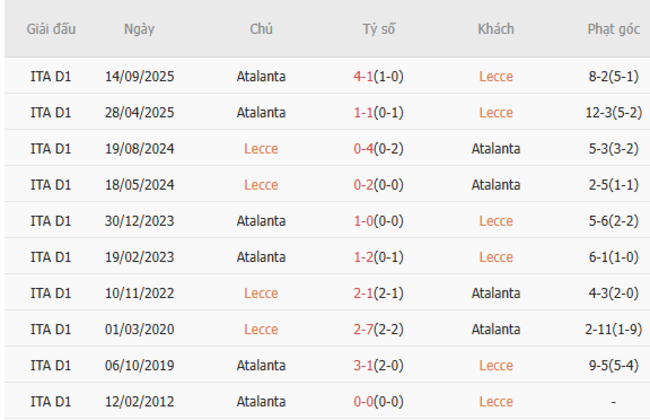Image resolution: width=650 pixels, height=420 pixels.
Task: Open the 0-0(0-0) match from 2012
Action: pyautogui.click(x=378, y=401)
